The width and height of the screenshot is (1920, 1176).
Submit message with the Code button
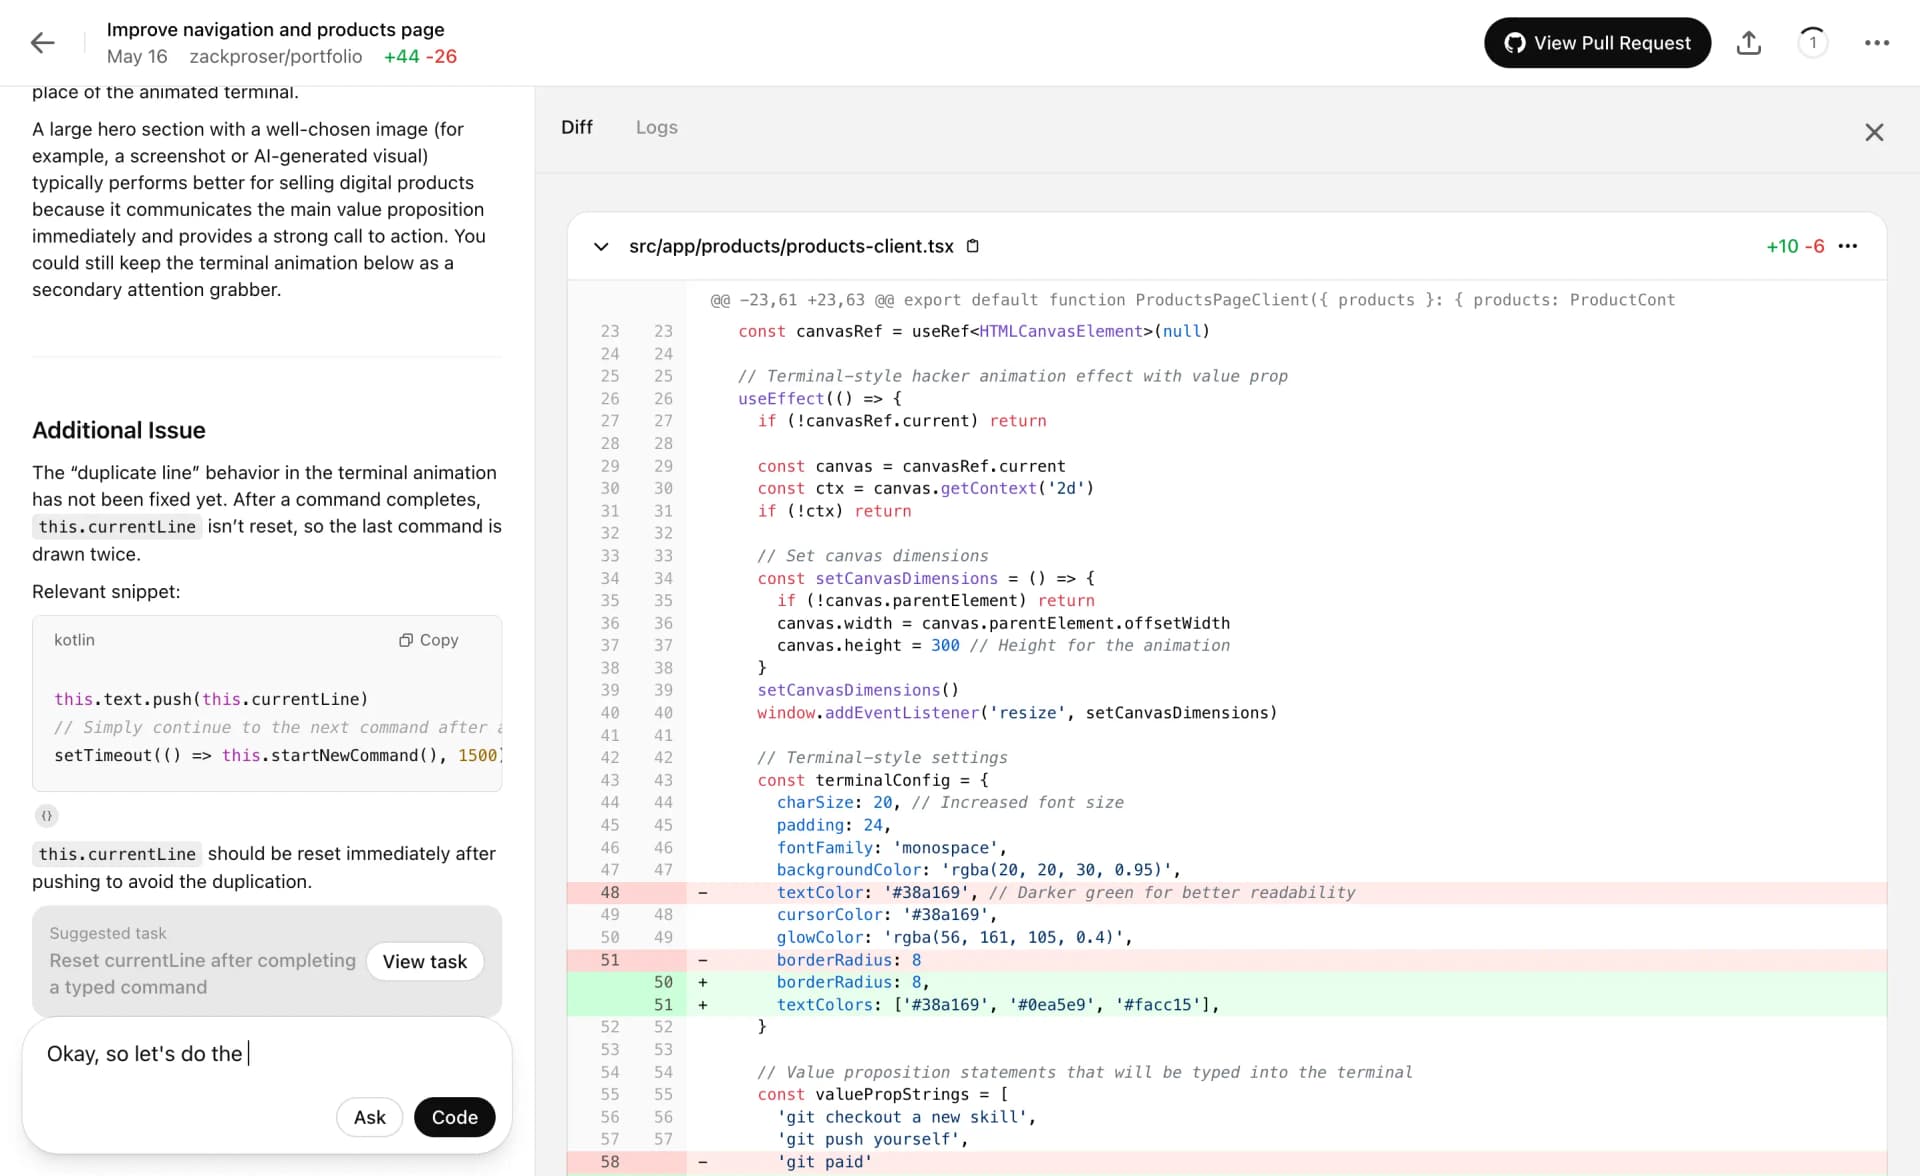click(x=455, y=1117)
